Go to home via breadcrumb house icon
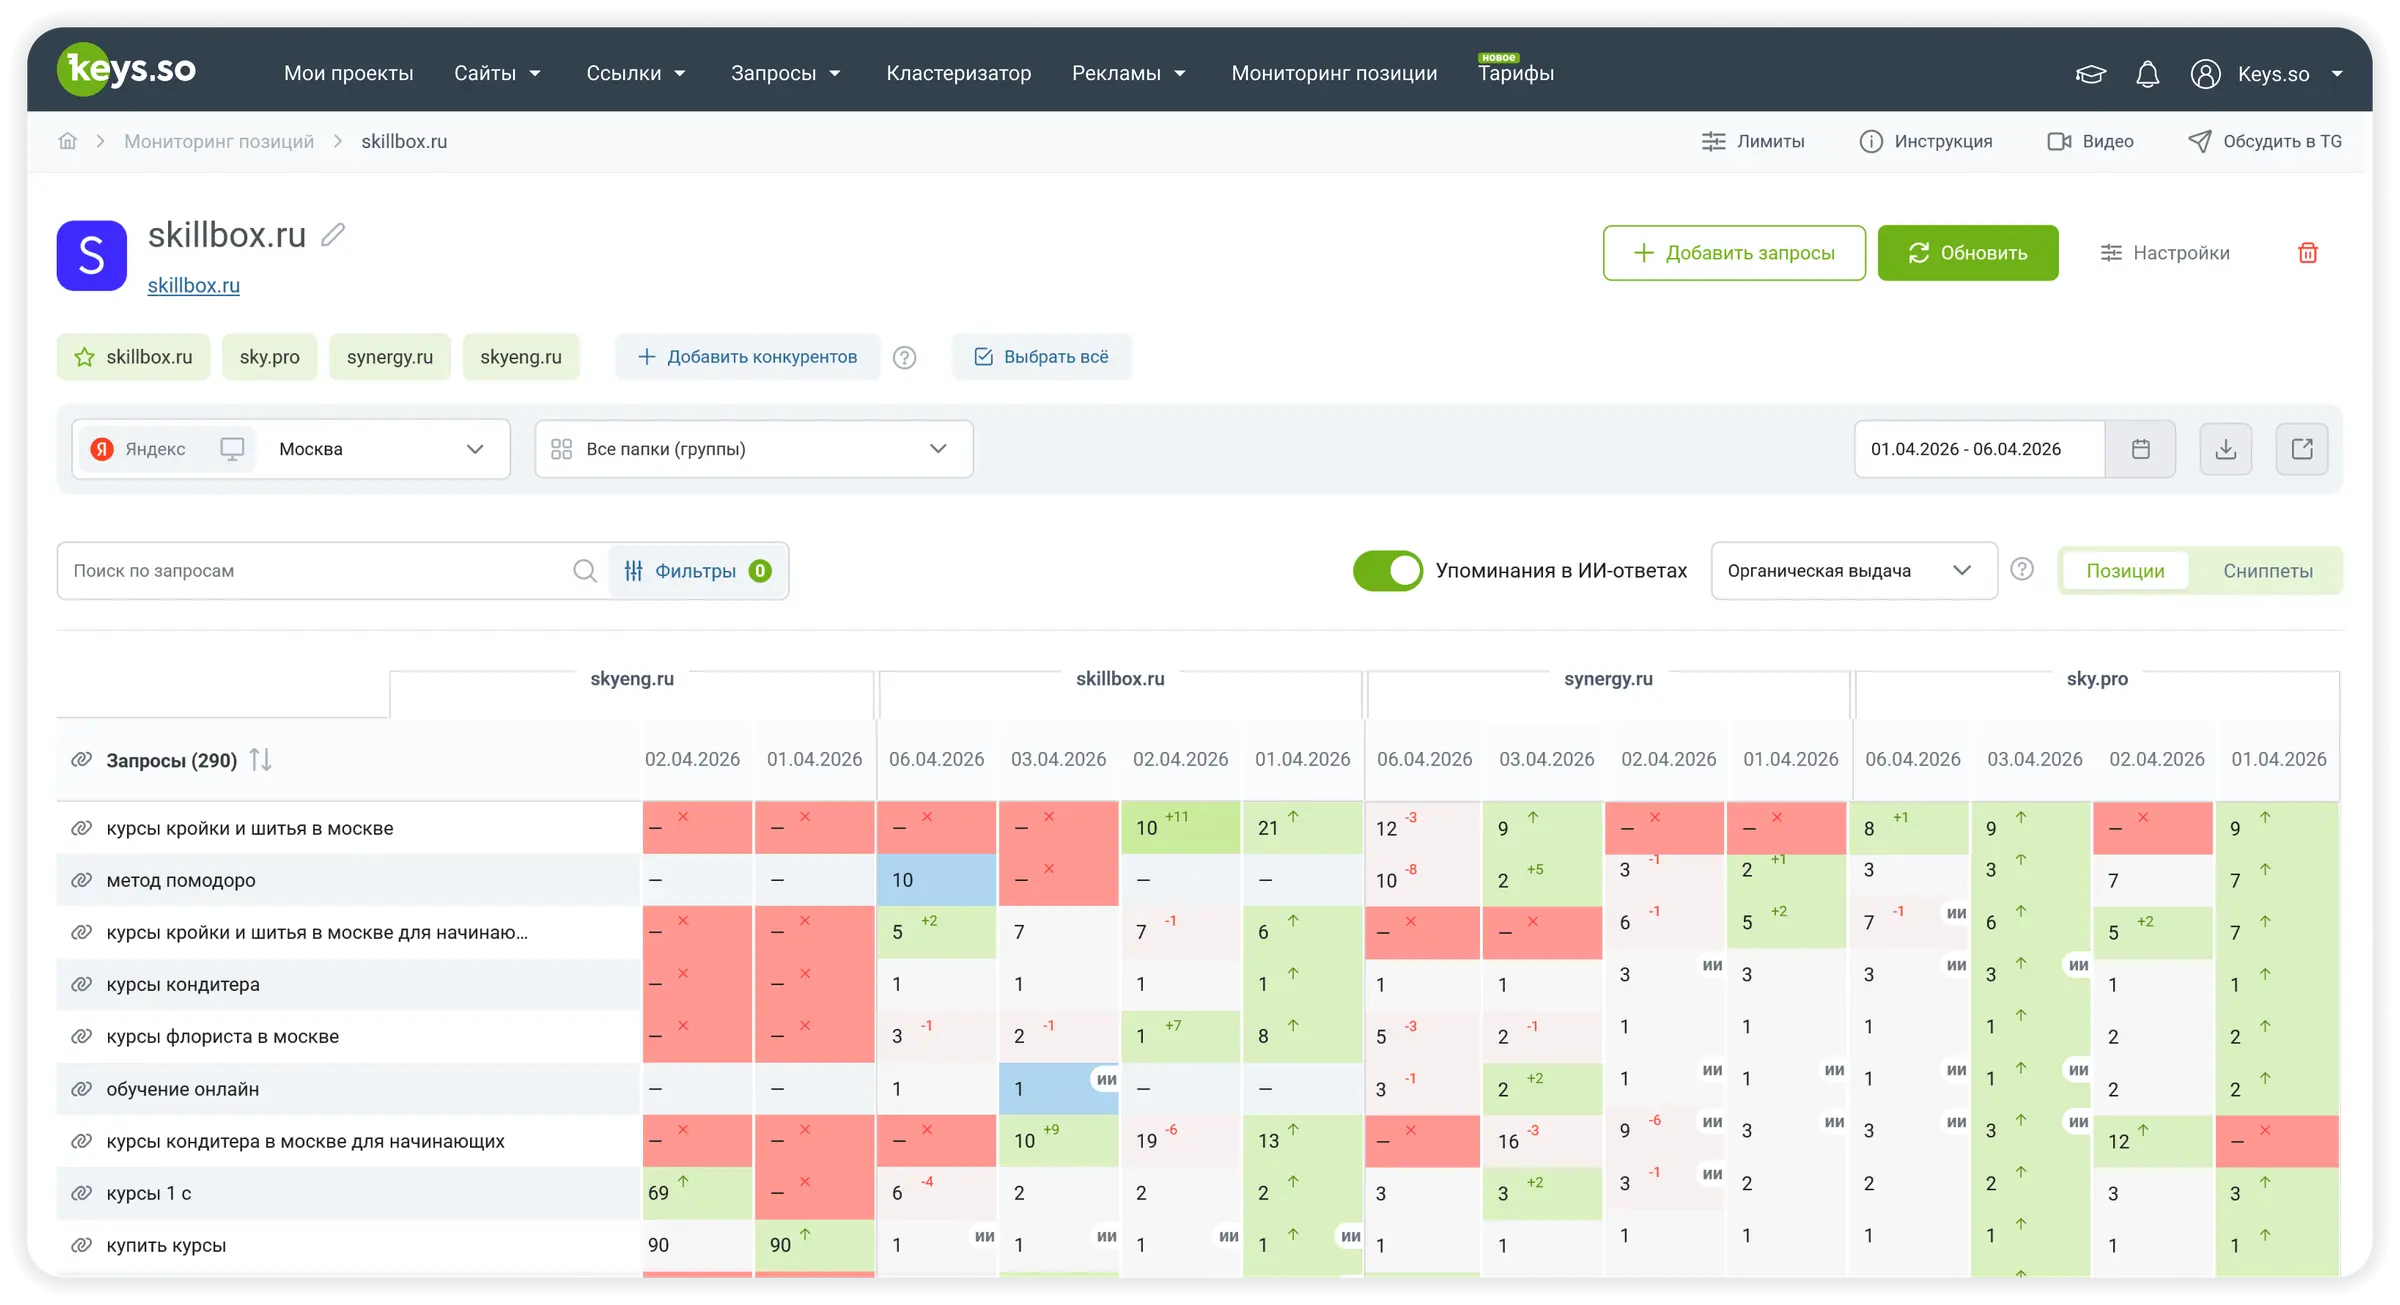Screen dimensions: 2400x1305 point(68,141)
